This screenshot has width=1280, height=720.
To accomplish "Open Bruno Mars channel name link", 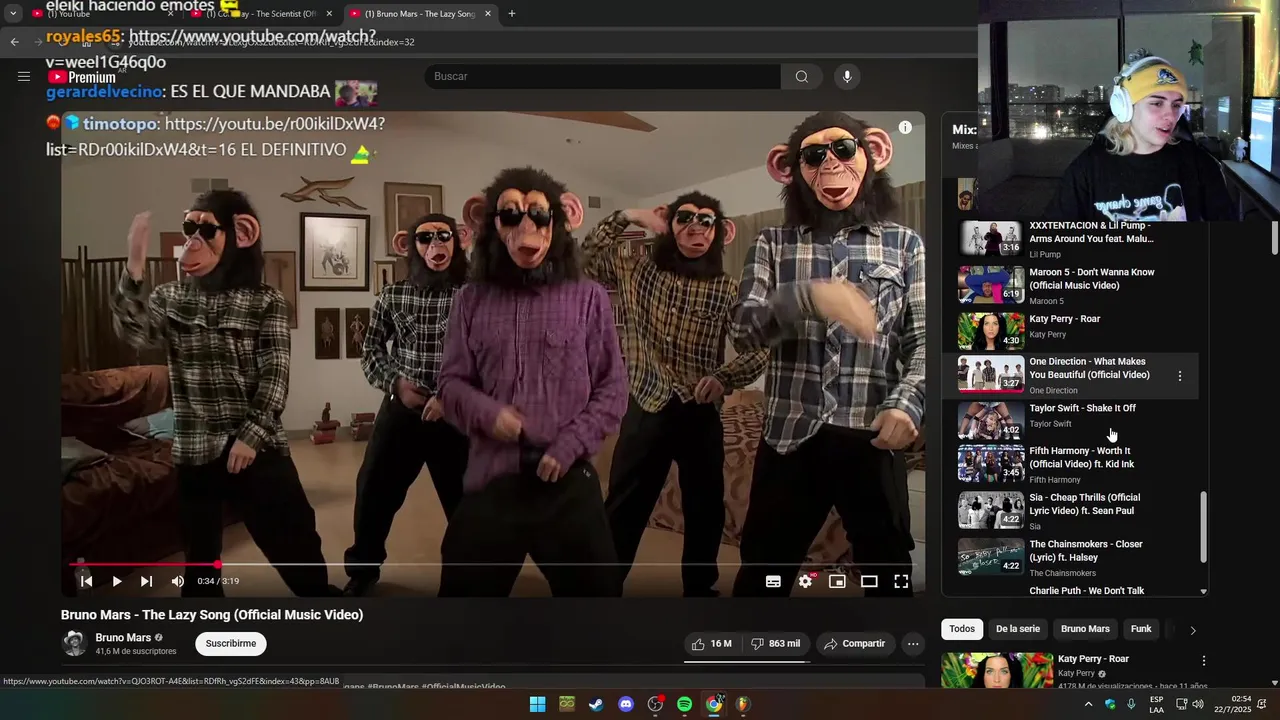I will [123, 638].
